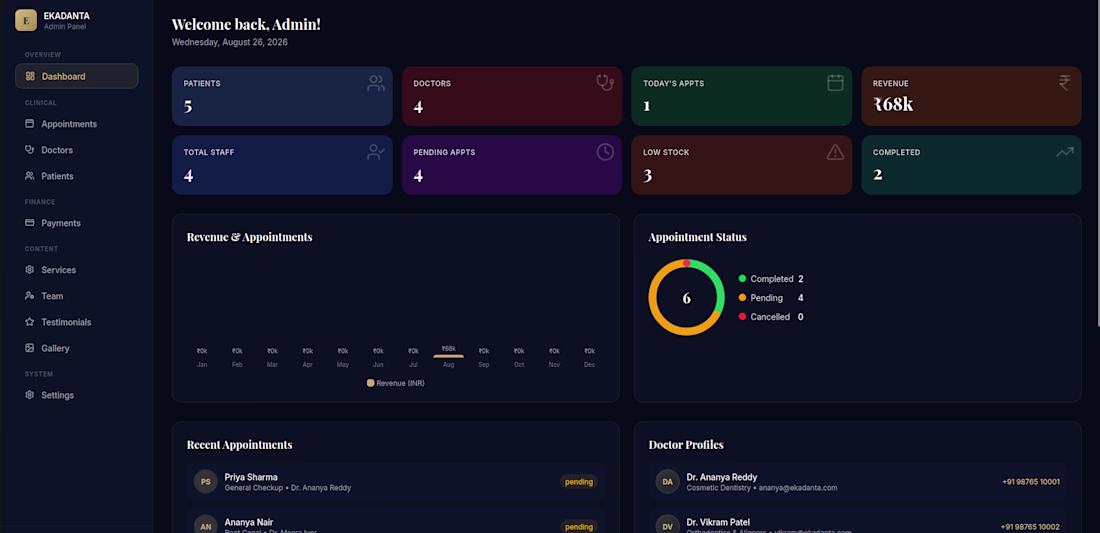Image resolution: width=1100 pixels, height=533 pixels.
Task: Click the Services gear icon in sidebar
Action: (x=29, y=269)
